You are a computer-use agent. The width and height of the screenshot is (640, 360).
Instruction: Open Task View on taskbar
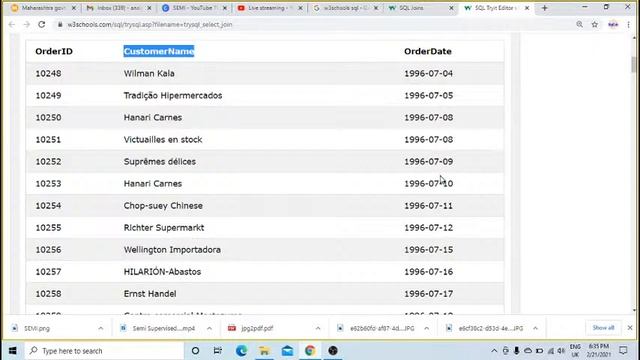pyautogui.click(x=218, y=351)
